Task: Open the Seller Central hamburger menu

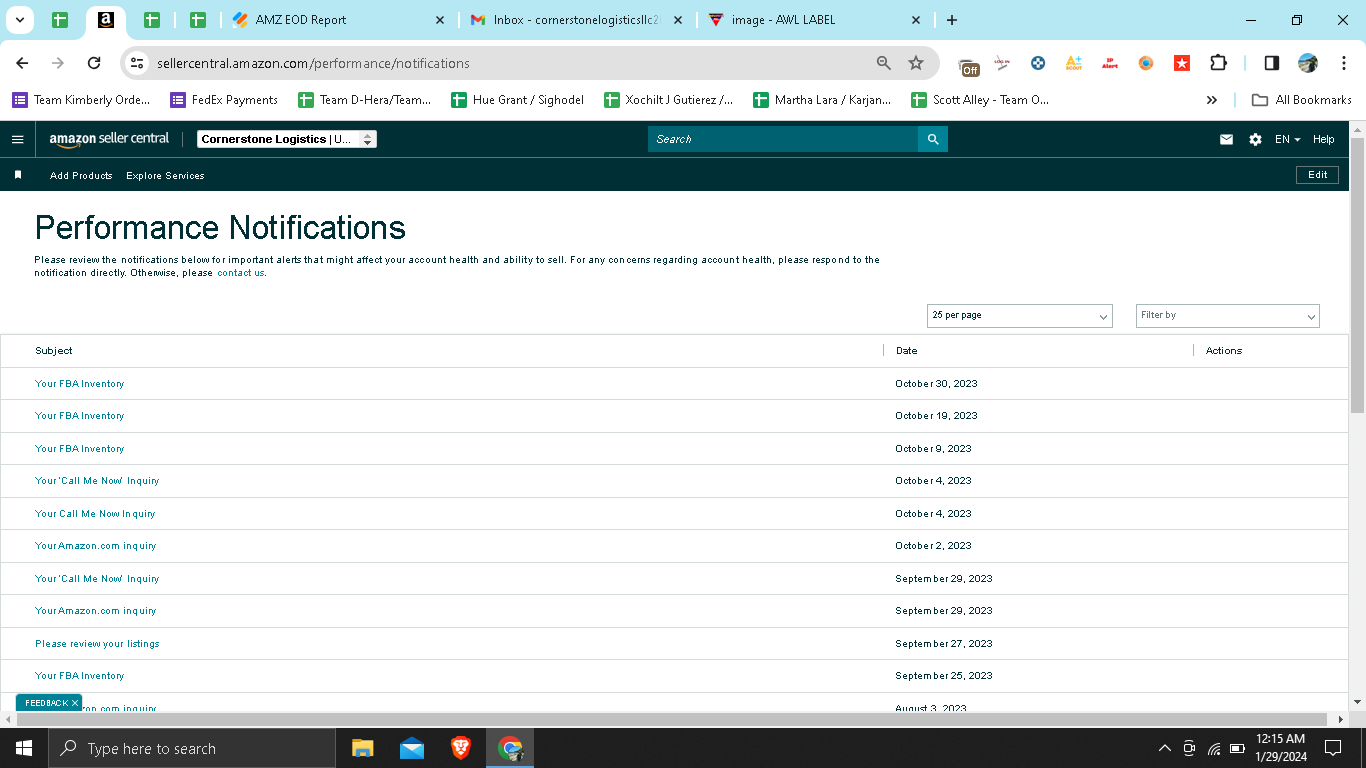Action: (17, 139)
